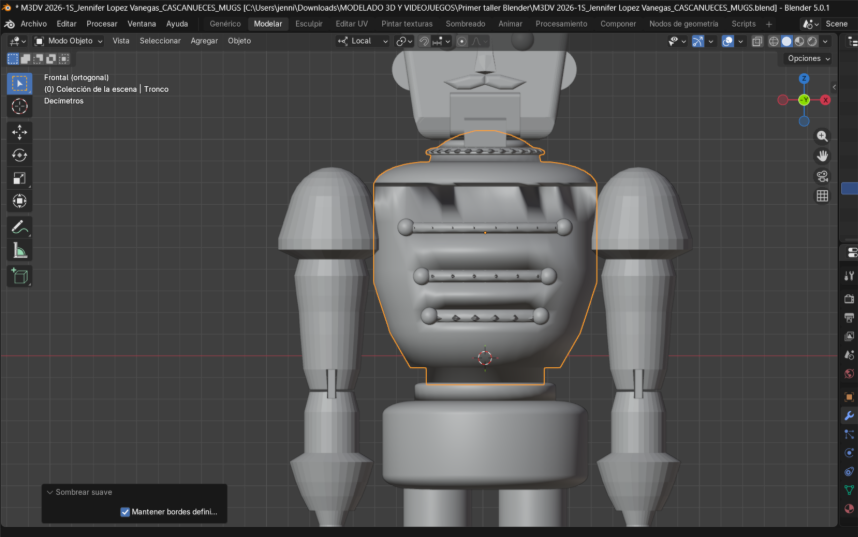Click the zoom magnifier viewport icon
This screenshot has width=858, height=537.
[822, 136]
